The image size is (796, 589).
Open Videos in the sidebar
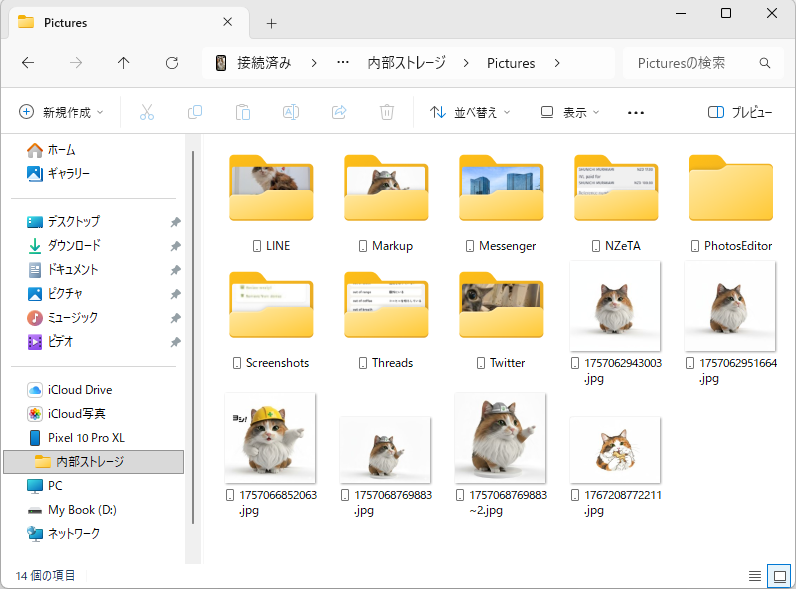tap(50, 342)
